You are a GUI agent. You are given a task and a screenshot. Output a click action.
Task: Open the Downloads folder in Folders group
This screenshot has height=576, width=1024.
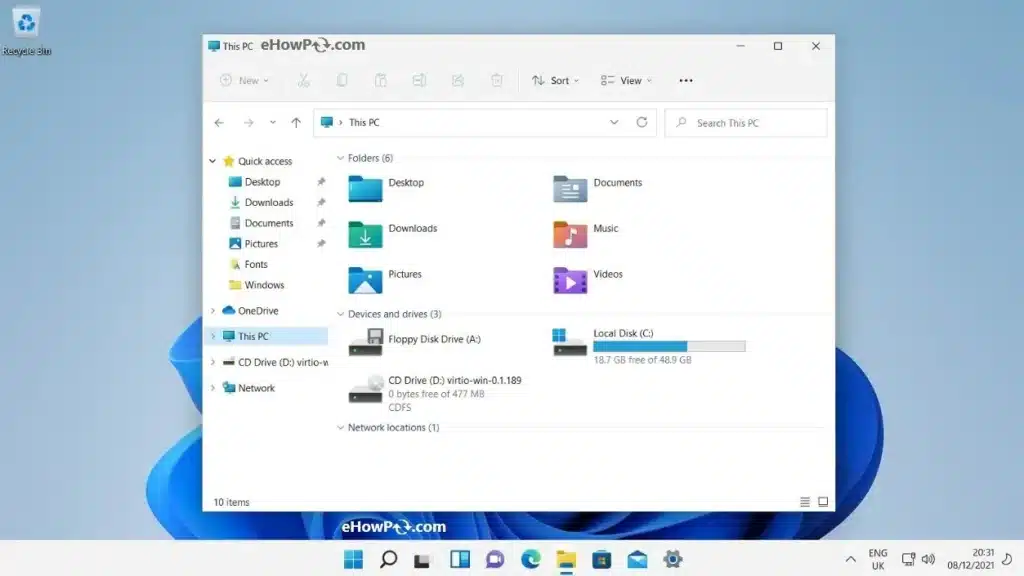pos(392,234)
